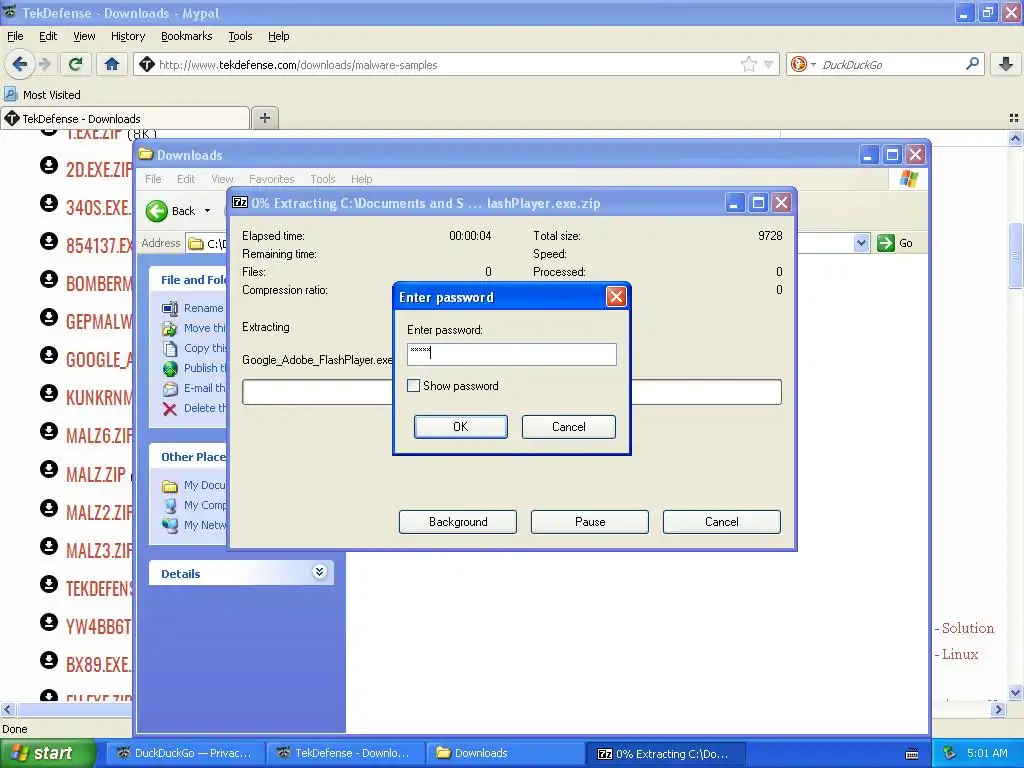This screenshot has height=768, width=1024.
Task: Switch to DuckDuckGo taskbar window
Action: coord(184,753)
